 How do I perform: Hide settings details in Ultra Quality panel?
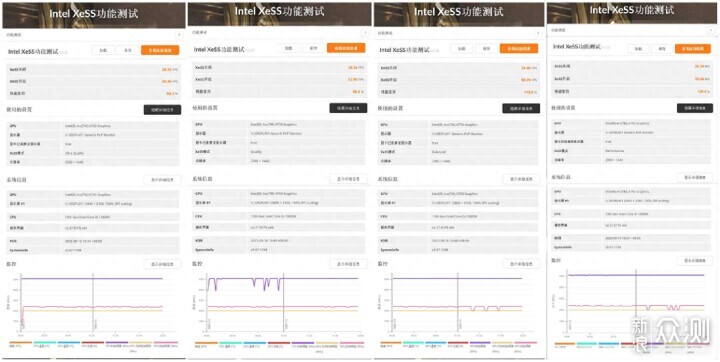(162, 110)
